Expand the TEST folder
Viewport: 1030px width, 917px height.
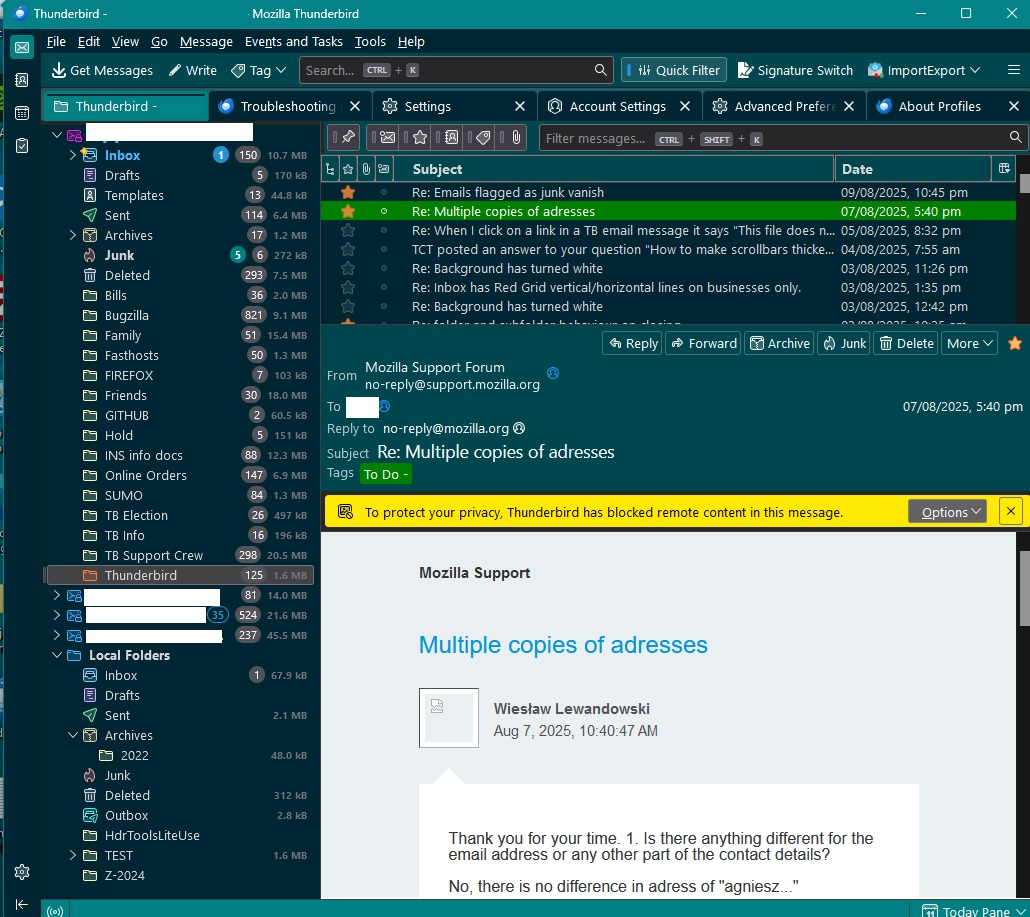coord(72,855)
